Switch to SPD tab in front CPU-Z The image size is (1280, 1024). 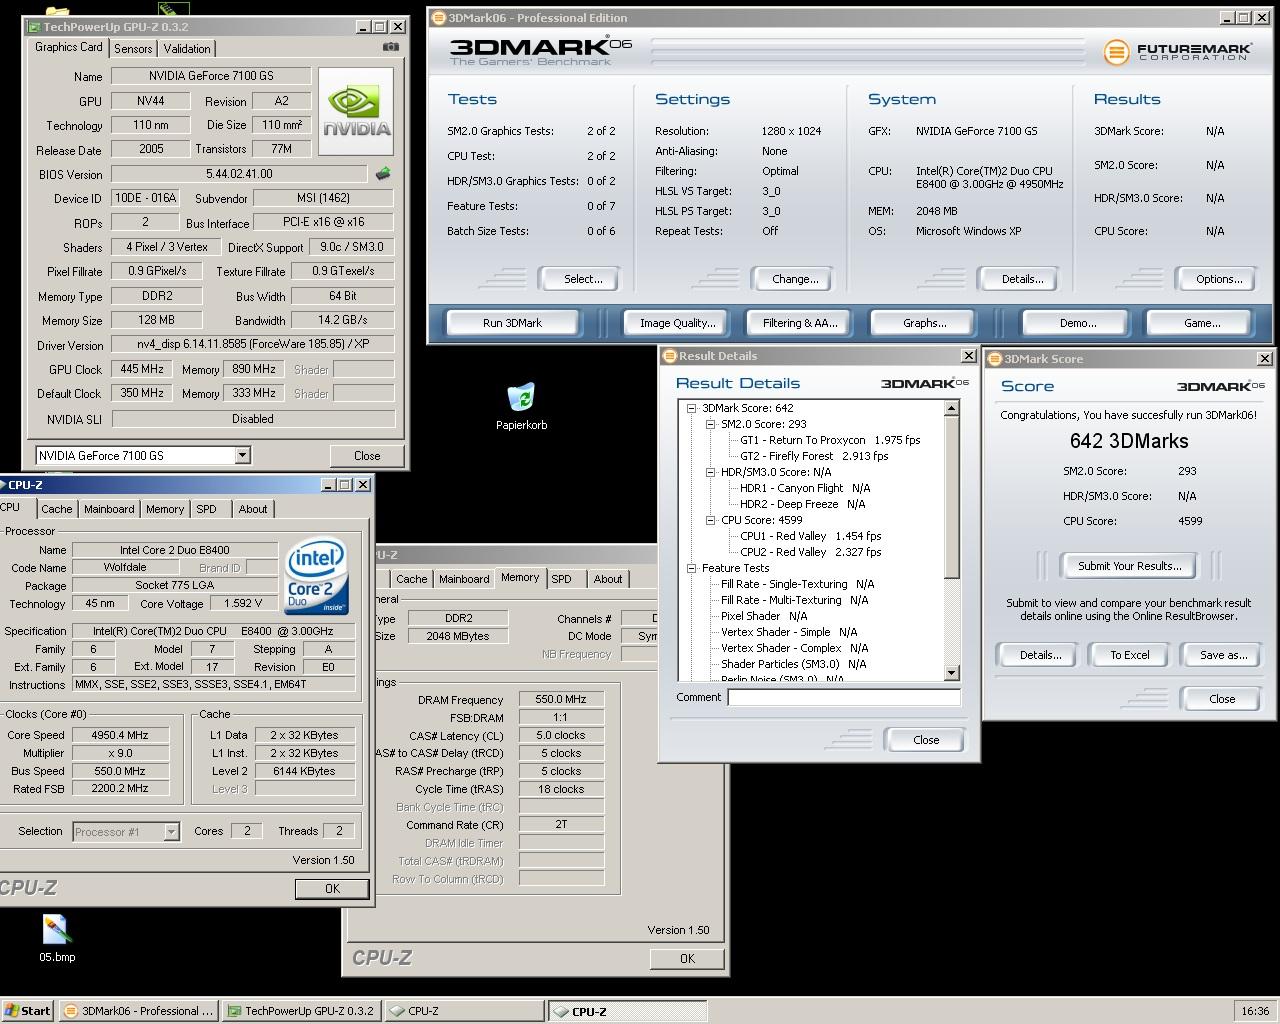pos(207,509)
